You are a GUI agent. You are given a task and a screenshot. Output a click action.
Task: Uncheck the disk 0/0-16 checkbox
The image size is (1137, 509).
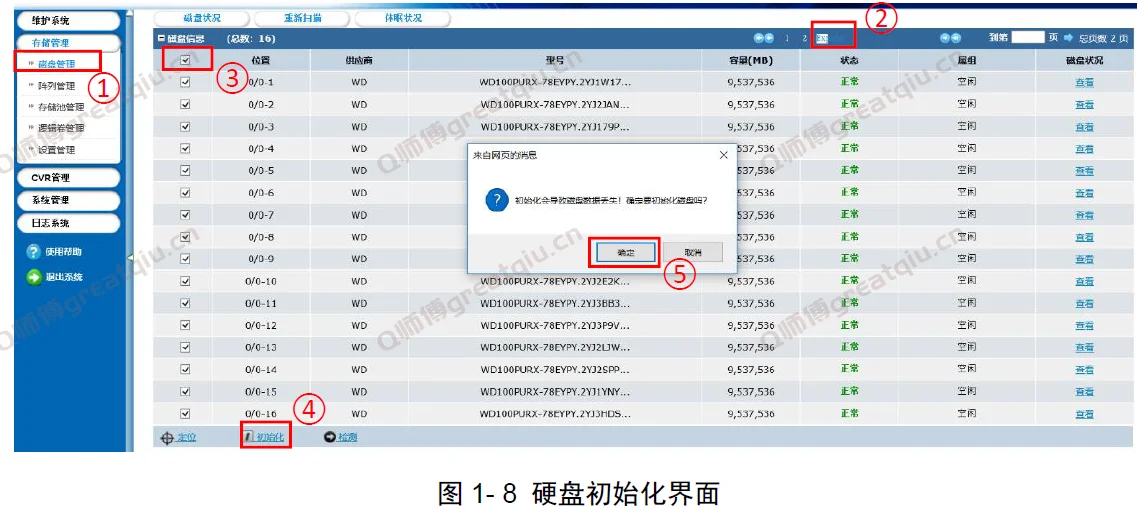tap(185, 413)
